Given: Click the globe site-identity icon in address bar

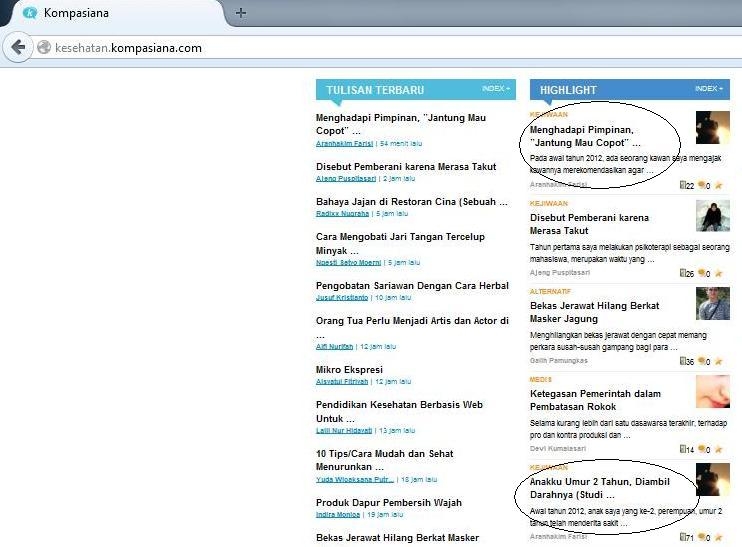Looking at the screenshot, I should click(44, 47).
